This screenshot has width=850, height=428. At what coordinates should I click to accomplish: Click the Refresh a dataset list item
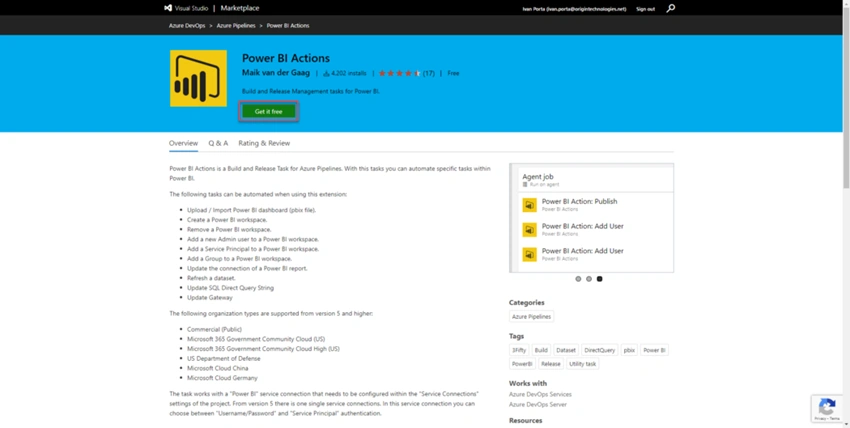pyautogui.click(x=211, y=278)
